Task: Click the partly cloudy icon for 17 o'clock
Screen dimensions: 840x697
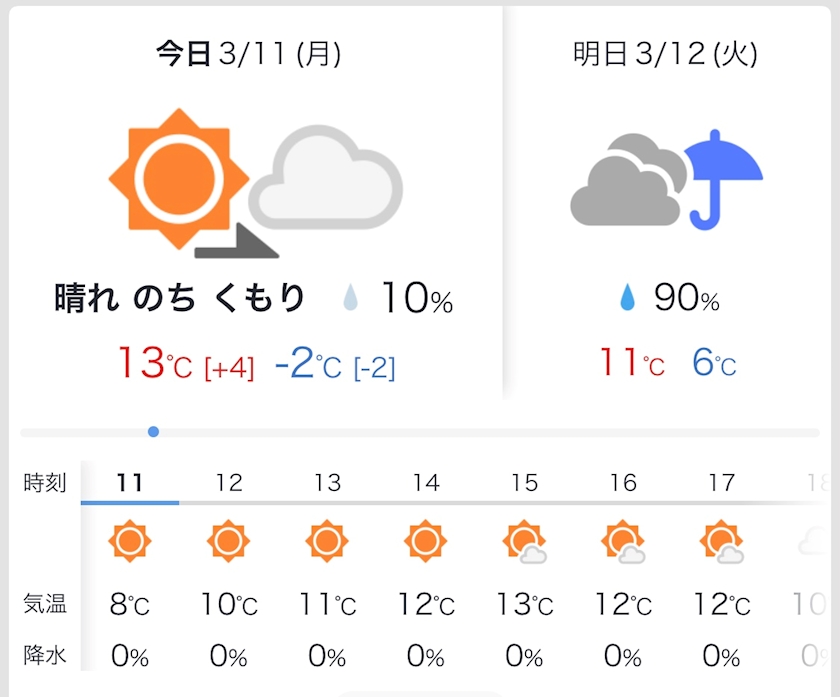Action: coord(722,542)
